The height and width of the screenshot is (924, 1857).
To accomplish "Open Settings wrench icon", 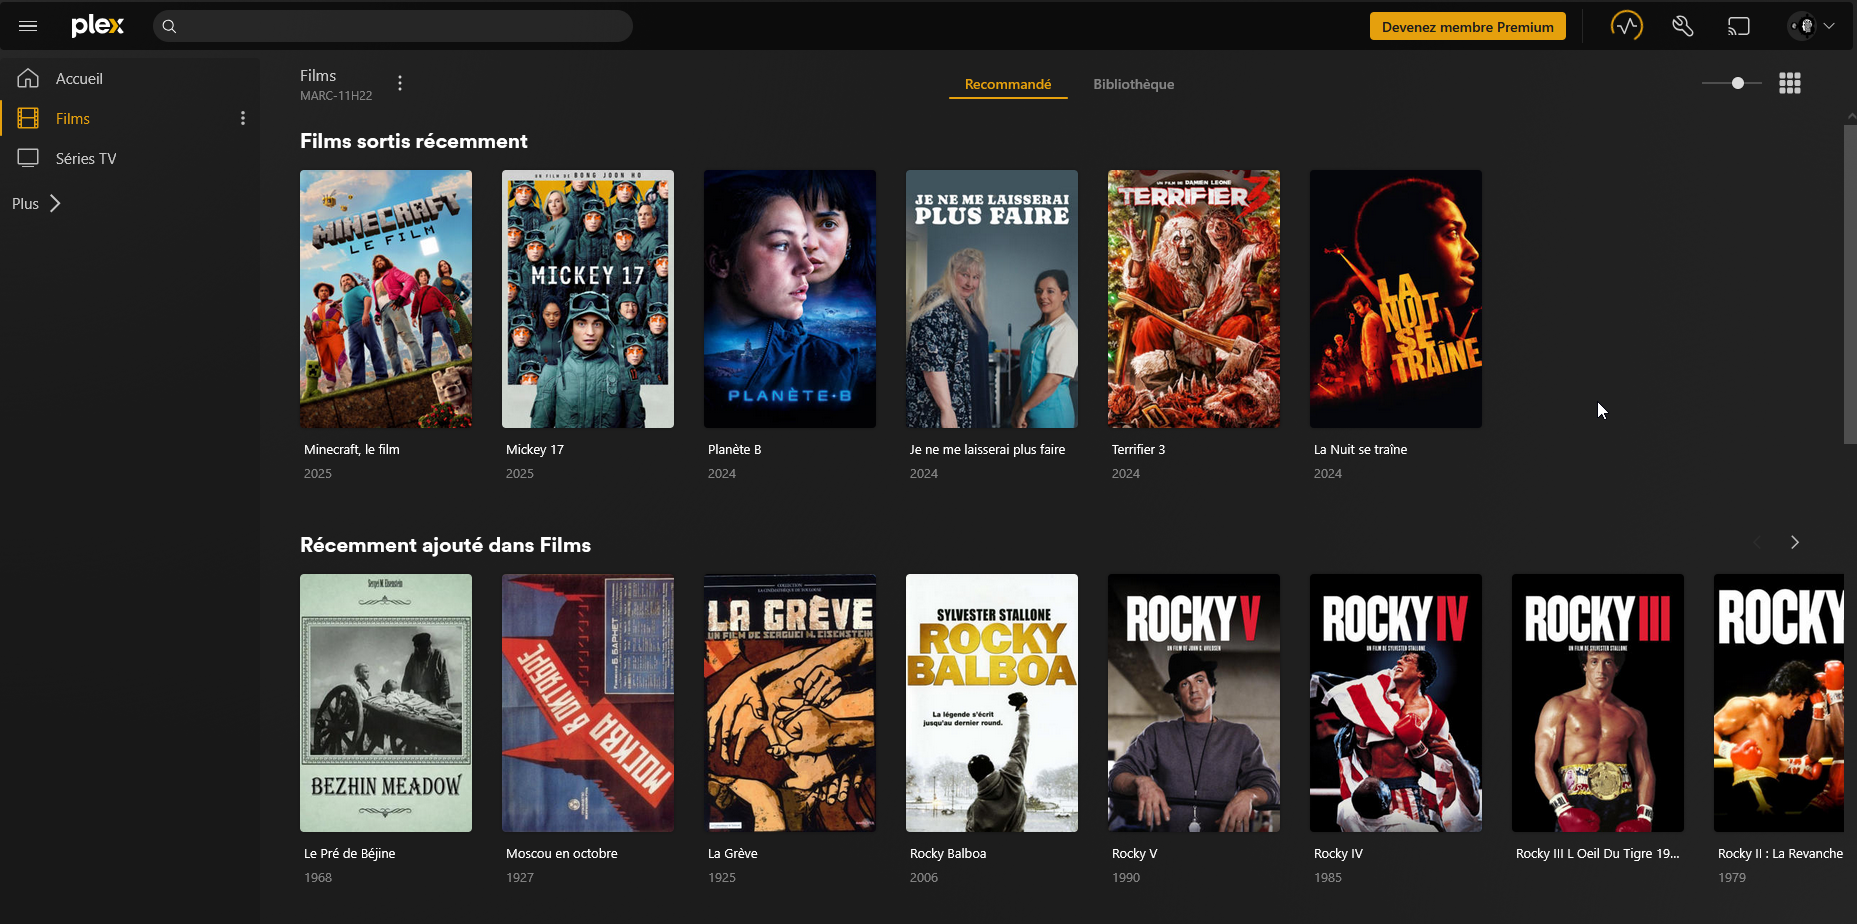I will point(1683,26).
